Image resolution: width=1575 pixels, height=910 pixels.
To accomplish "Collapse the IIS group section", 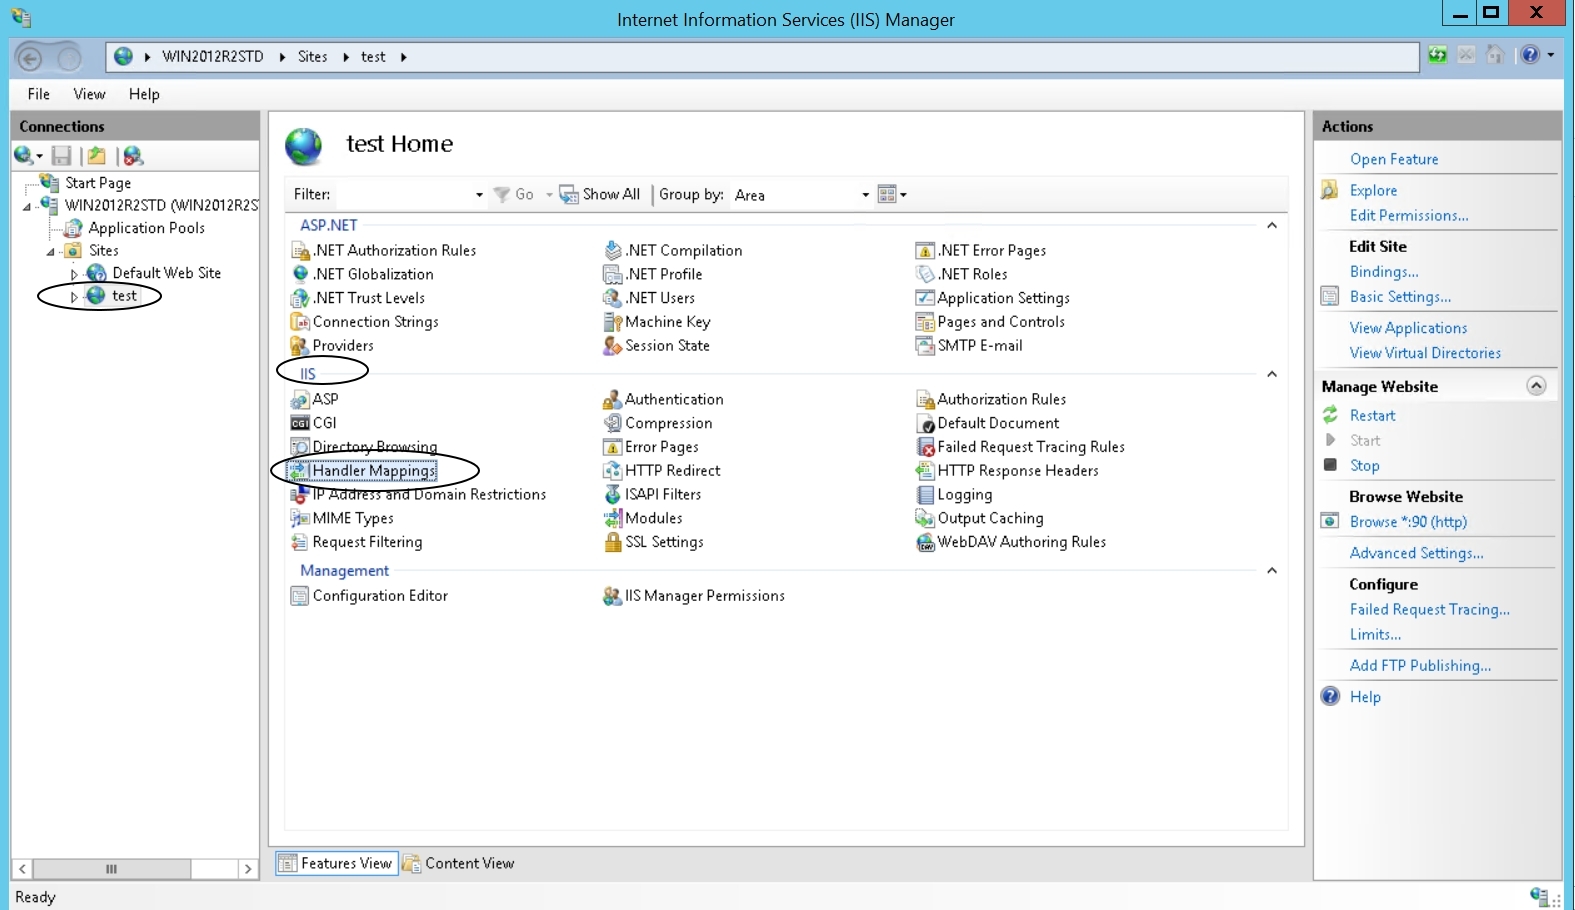I will [1272, 374].
